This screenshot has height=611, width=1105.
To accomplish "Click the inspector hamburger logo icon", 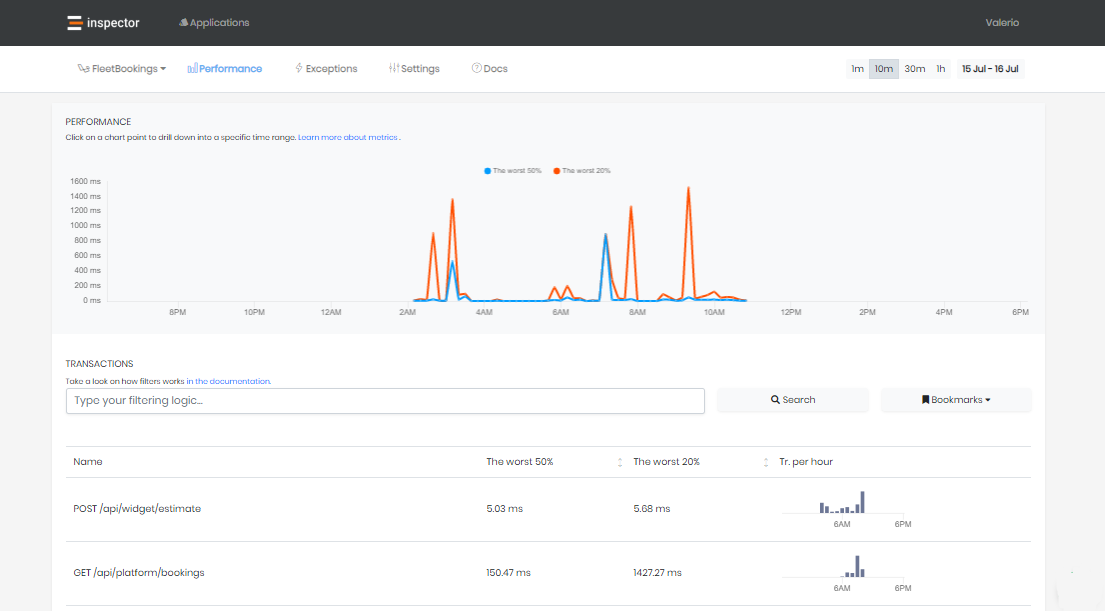I will pyautogui.click(x=73, y=21).
